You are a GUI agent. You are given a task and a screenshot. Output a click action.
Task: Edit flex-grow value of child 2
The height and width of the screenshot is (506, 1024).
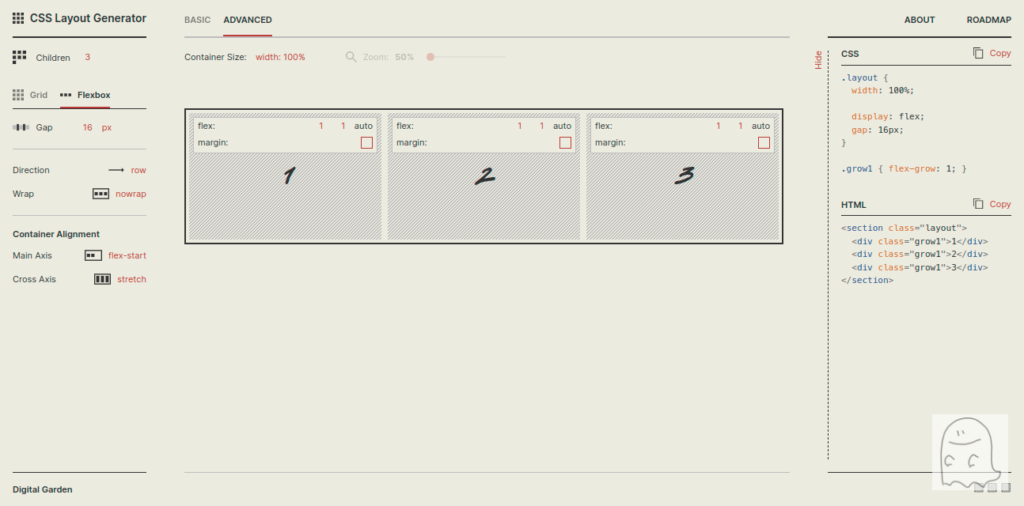(520, 125)
